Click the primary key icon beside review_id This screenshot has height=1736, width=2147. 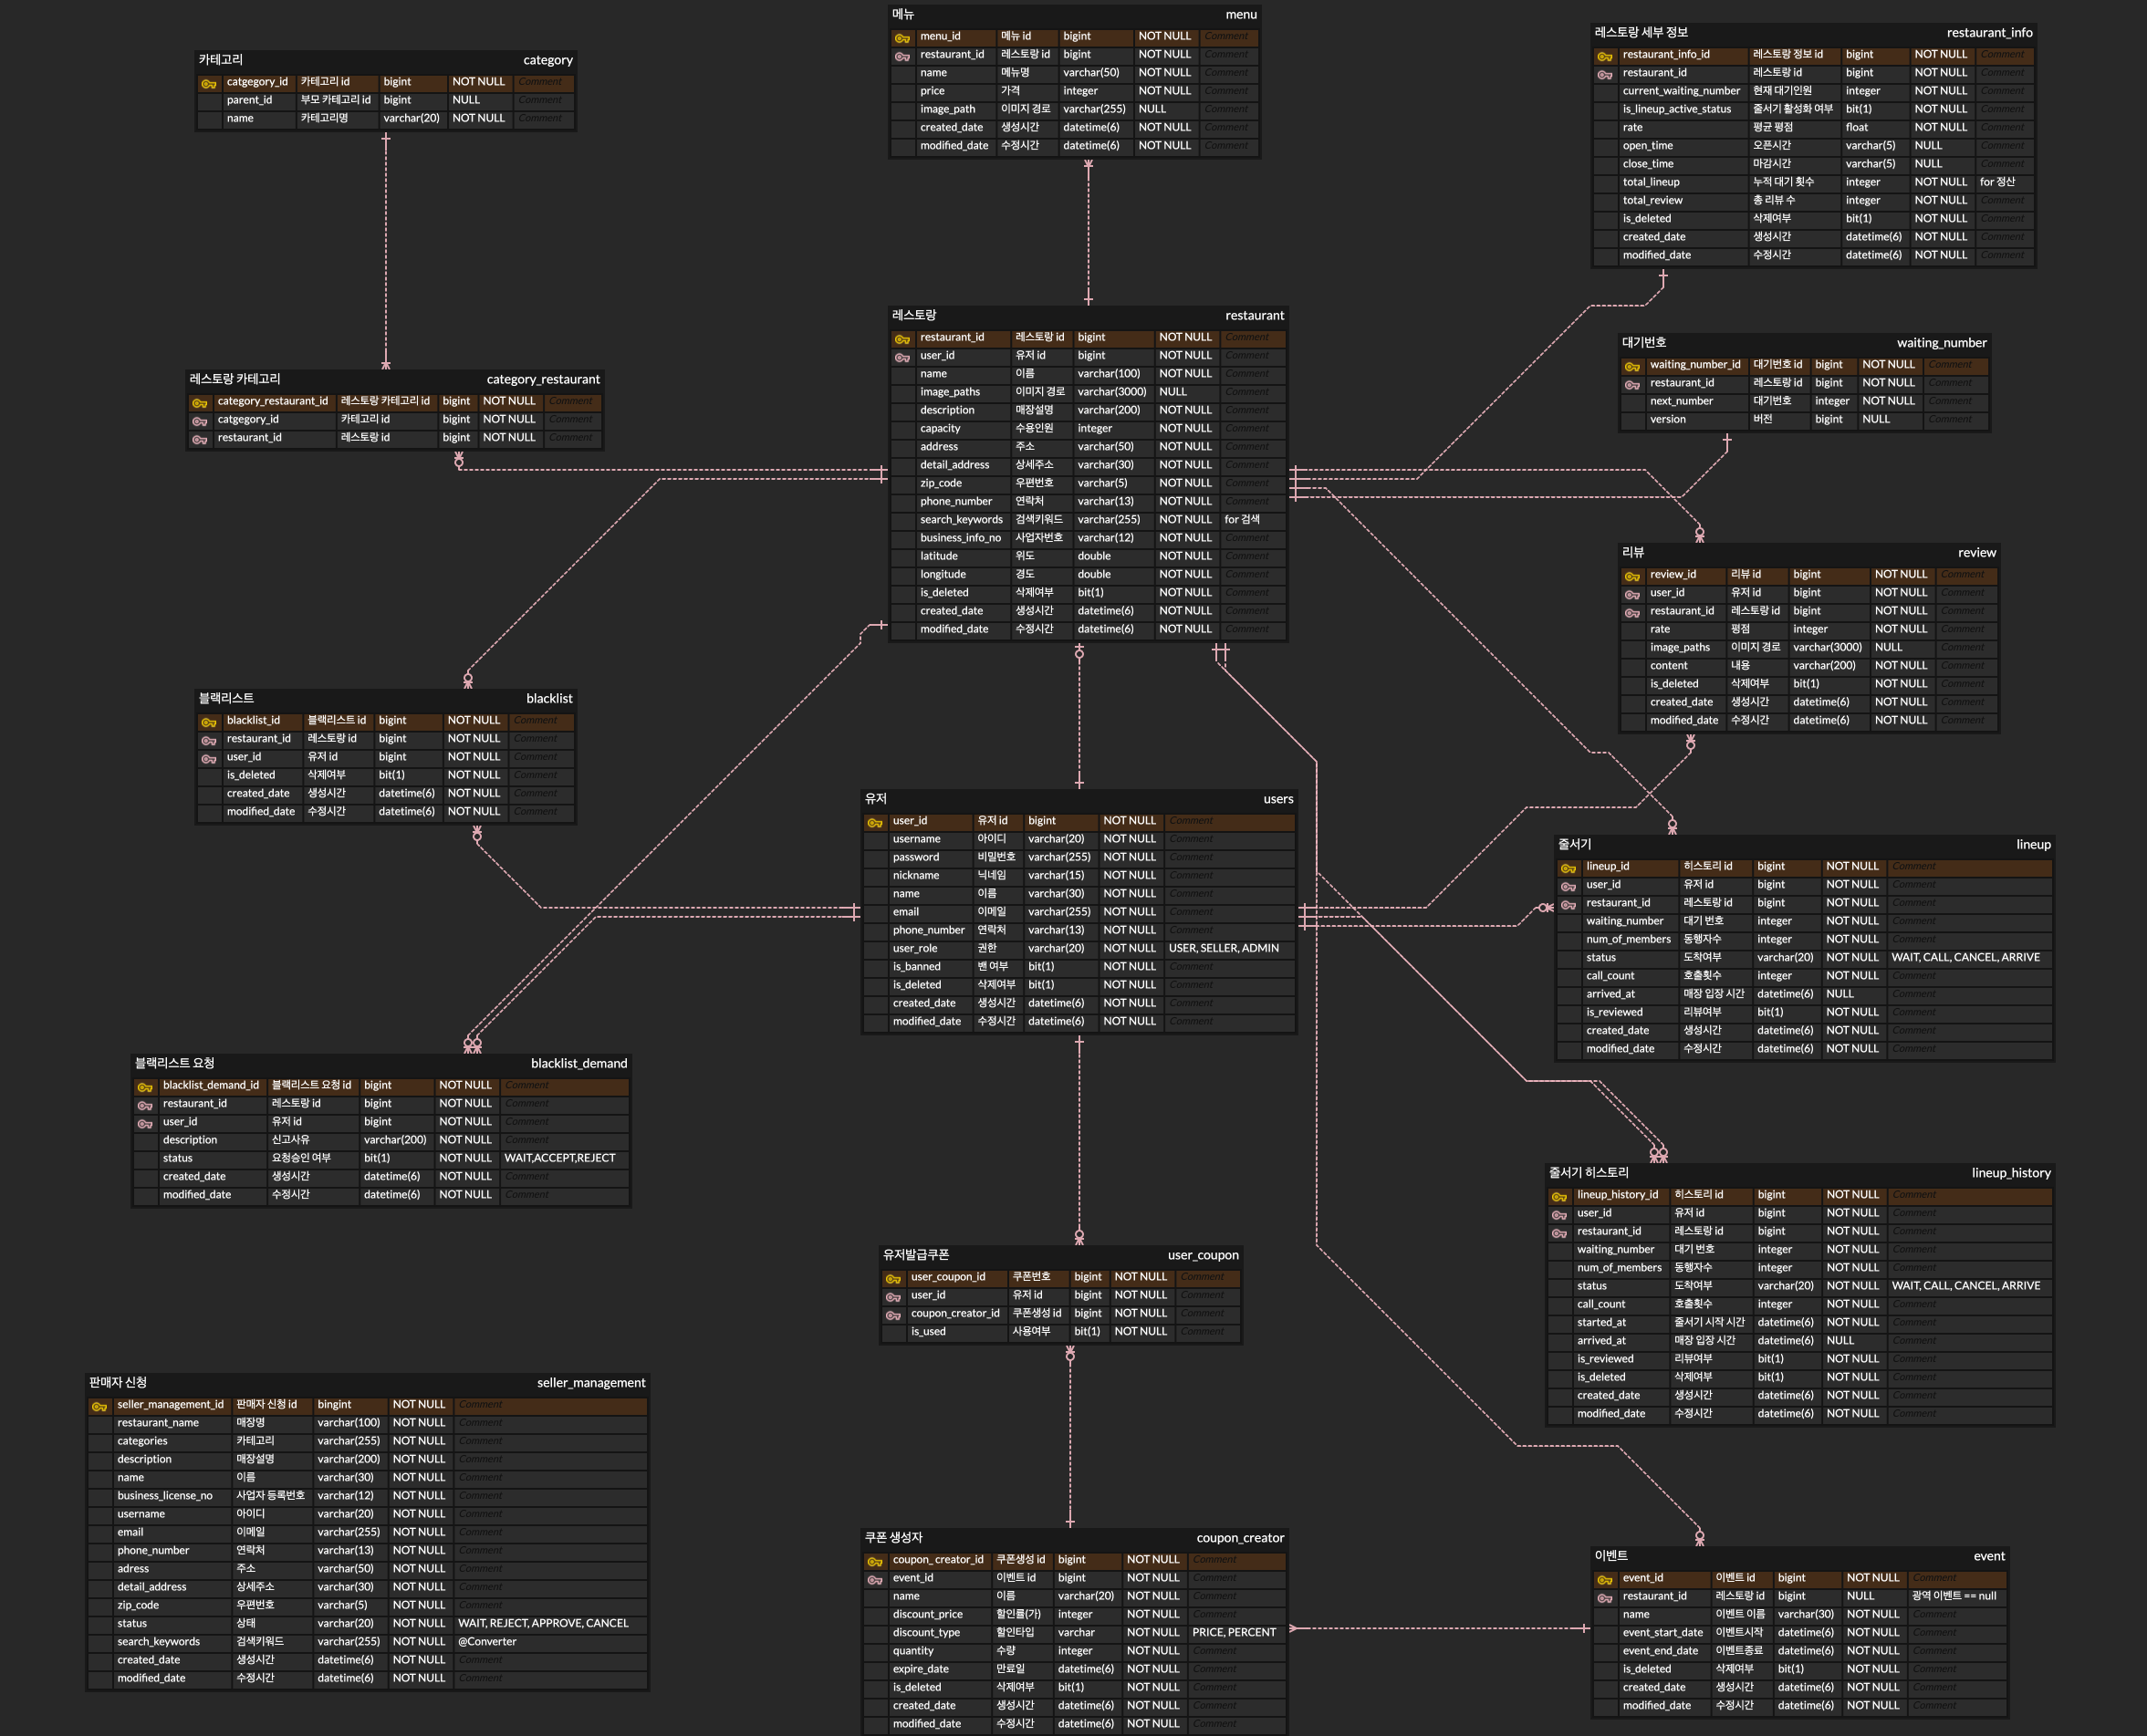tap(1632, 576)
